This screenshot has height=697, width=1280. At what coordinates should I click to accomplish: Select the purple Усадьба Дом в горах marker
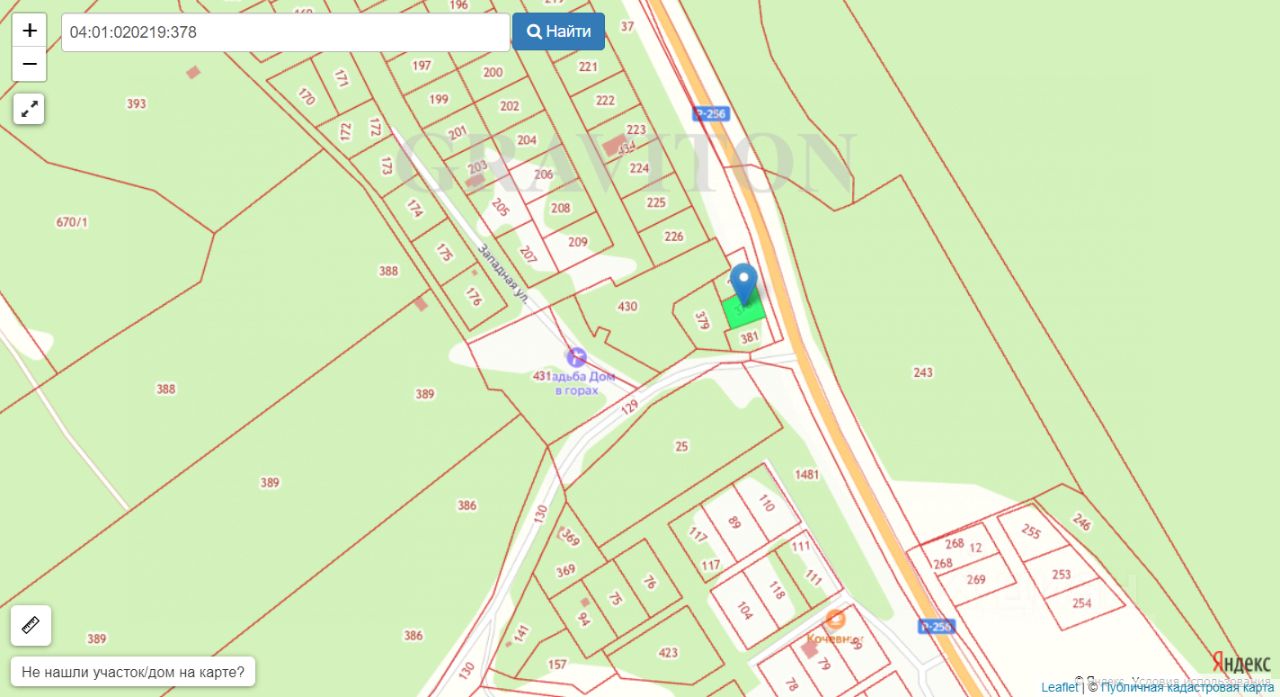(576, 356)
